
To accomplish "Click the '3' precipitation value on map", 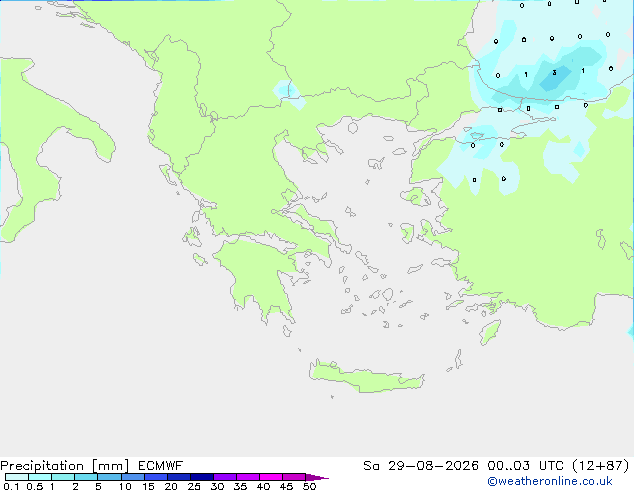I will pyautogui.click(x=554, y=73).
